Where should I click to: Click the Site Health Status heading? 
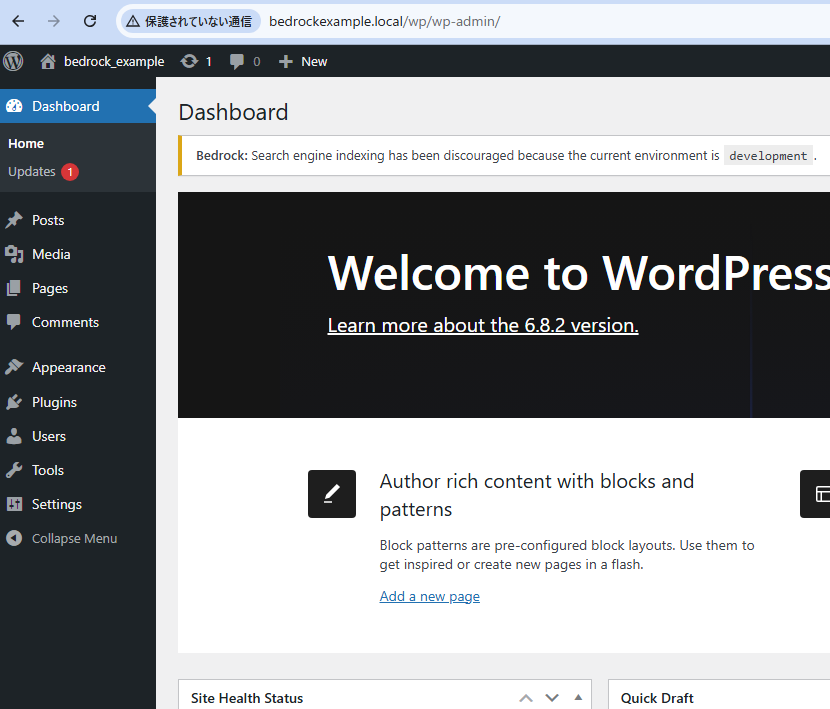click(x=247, y=698)
